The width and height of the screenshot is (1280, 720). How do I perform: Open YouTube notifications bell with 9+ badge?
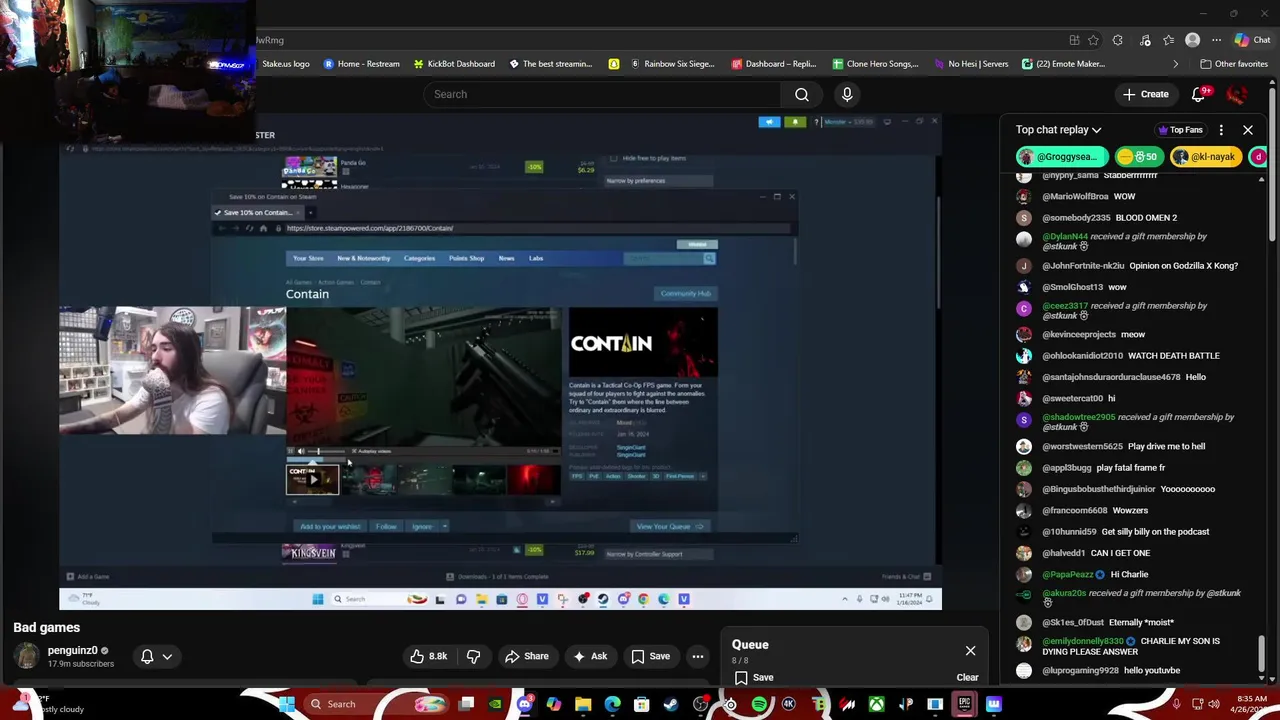[1199, 94]
